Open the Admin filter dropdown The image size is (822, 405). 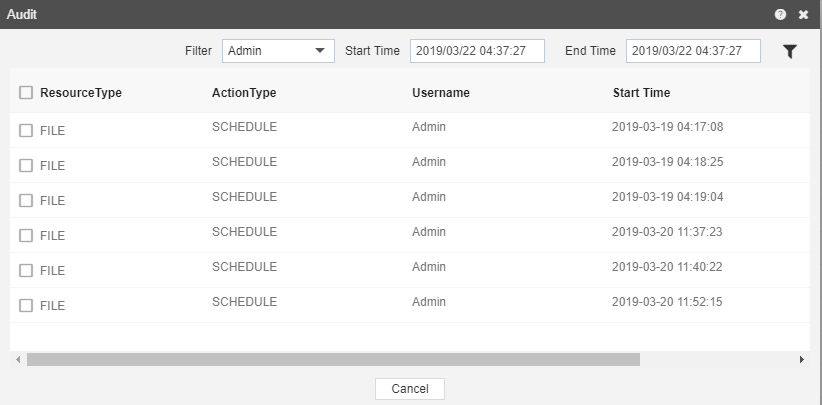pyautogui.click(x=278, y=51)
